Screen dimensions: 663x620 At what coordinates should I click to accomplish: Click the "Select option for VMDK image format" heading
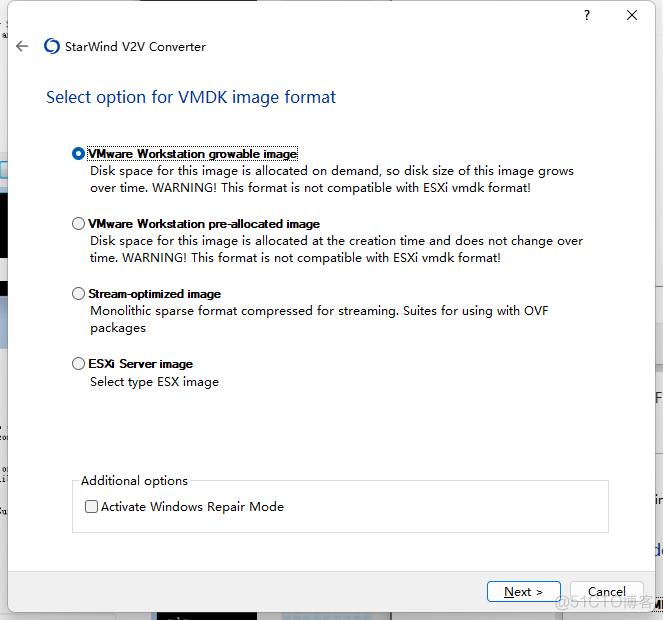point(191,98)
